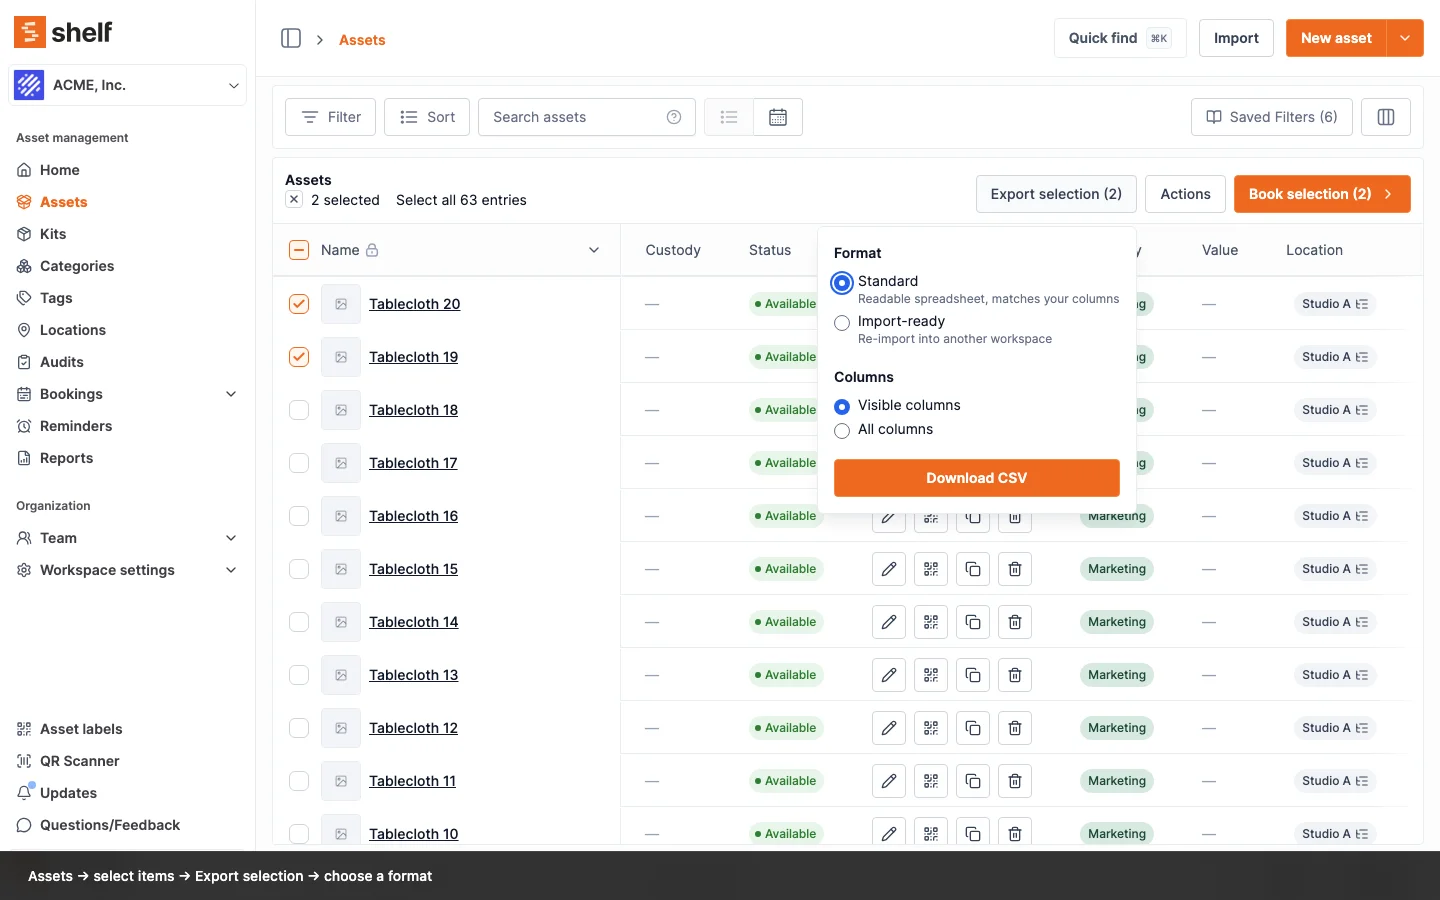Check the Tablecloth 16 checkbox
This screenshot has width=1440, height=900.
(x=299, y=516)
